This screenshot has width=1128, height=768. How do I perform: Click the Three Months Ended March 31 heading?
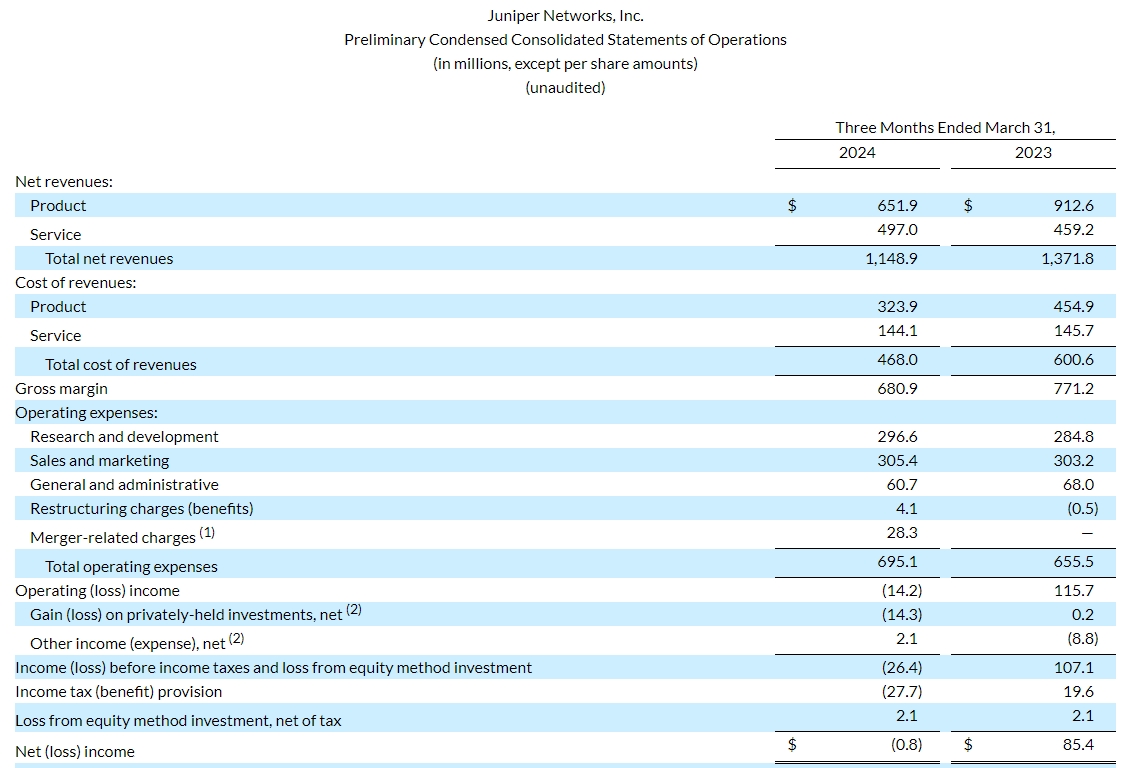coord(945,128)
